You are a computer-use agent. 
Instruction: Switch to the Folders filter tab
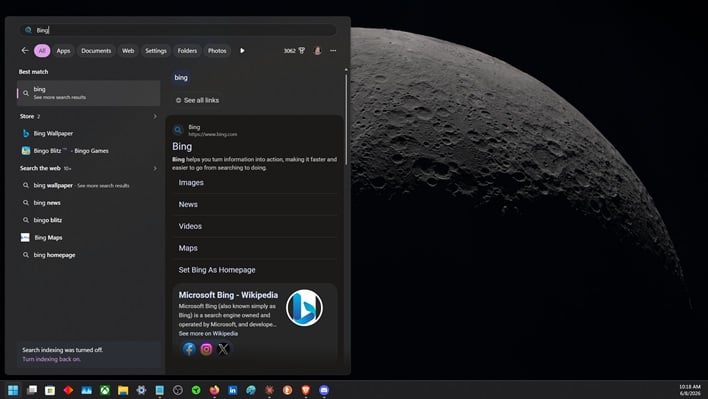(x=187, y=51)
